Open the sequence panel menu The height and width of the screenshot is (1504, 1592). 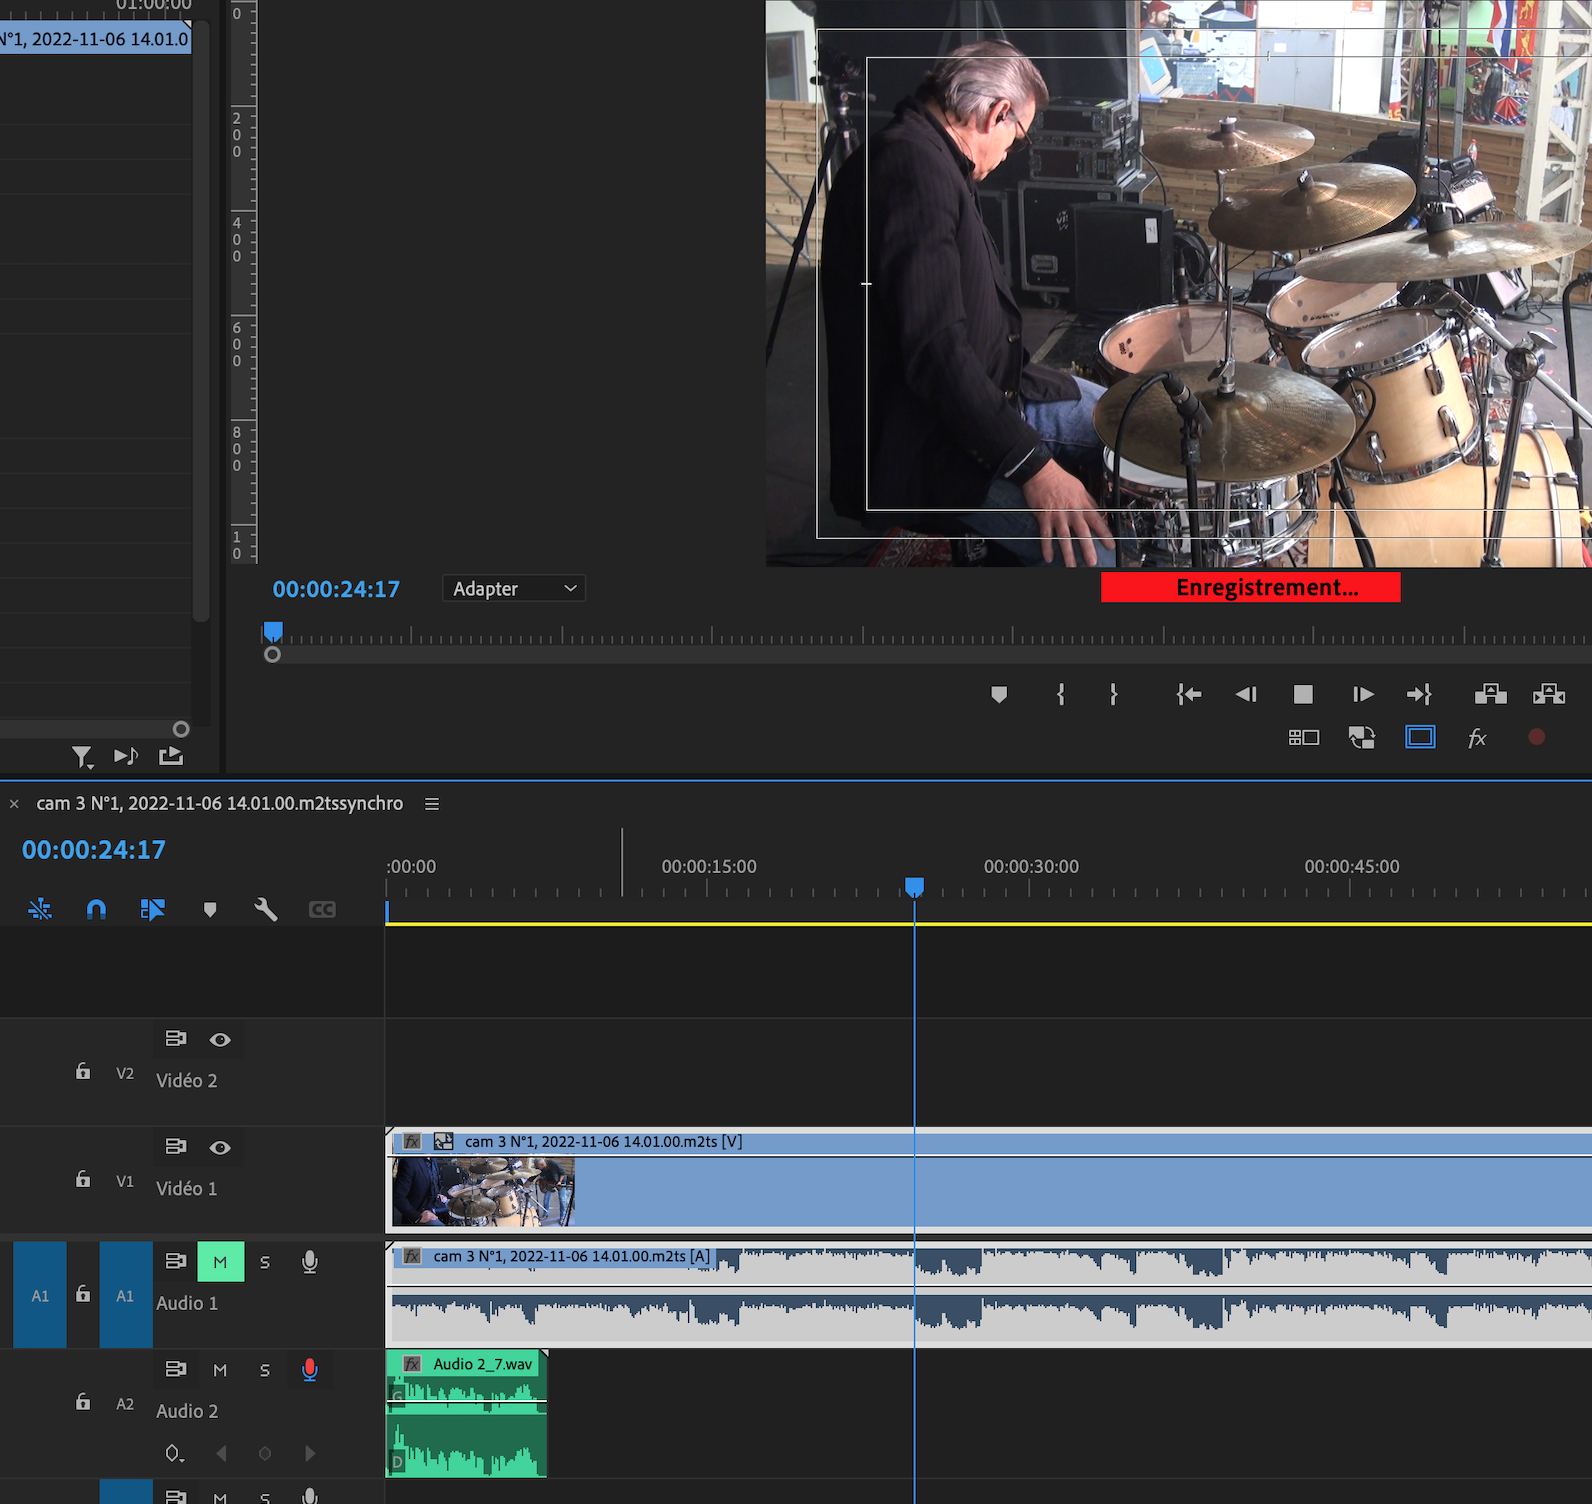[432, 804]
